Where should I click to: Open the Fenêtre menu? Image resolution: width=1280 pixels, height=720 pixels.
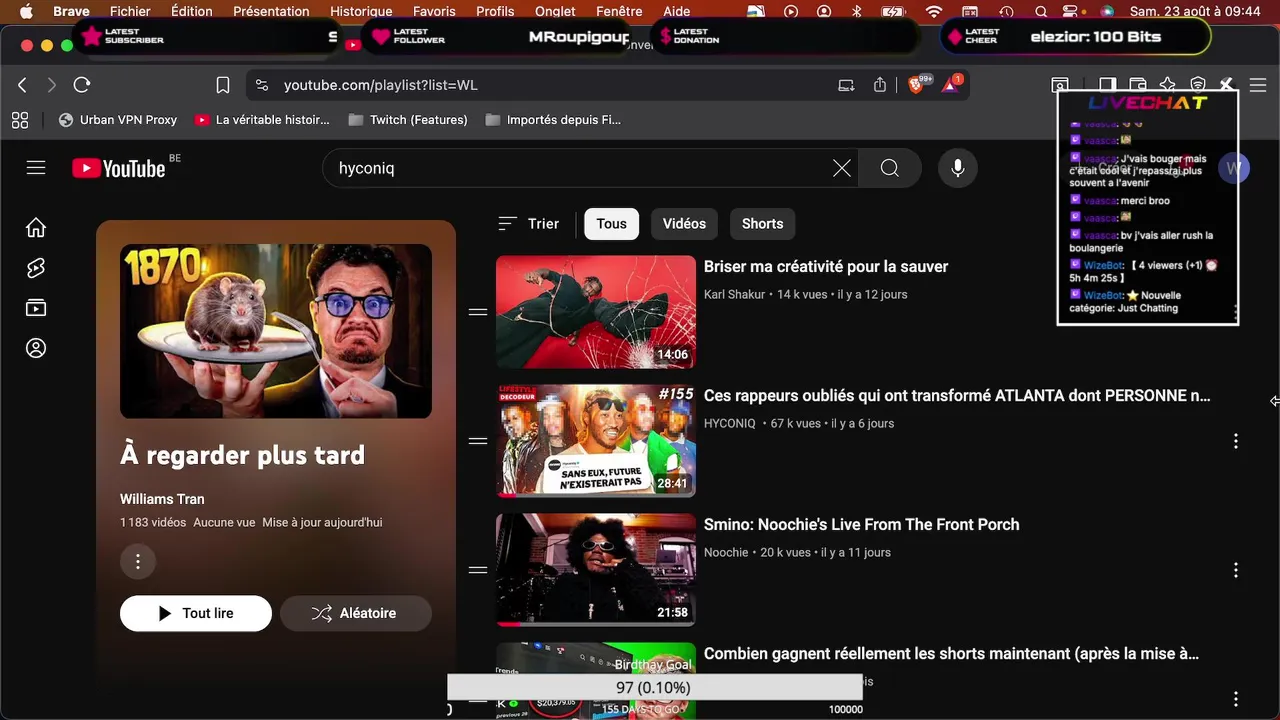pyautogui.click(x=619, y=12)
